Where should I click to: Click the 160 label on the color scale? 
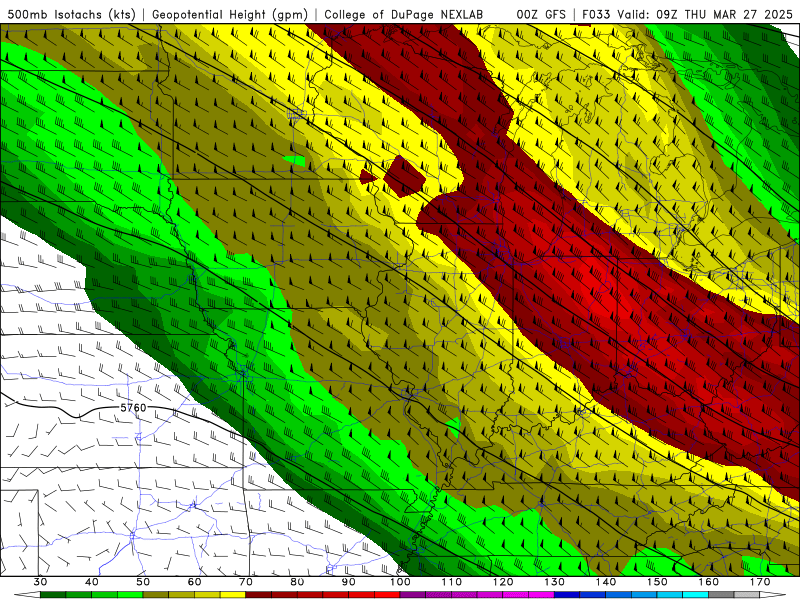point(709,582)
